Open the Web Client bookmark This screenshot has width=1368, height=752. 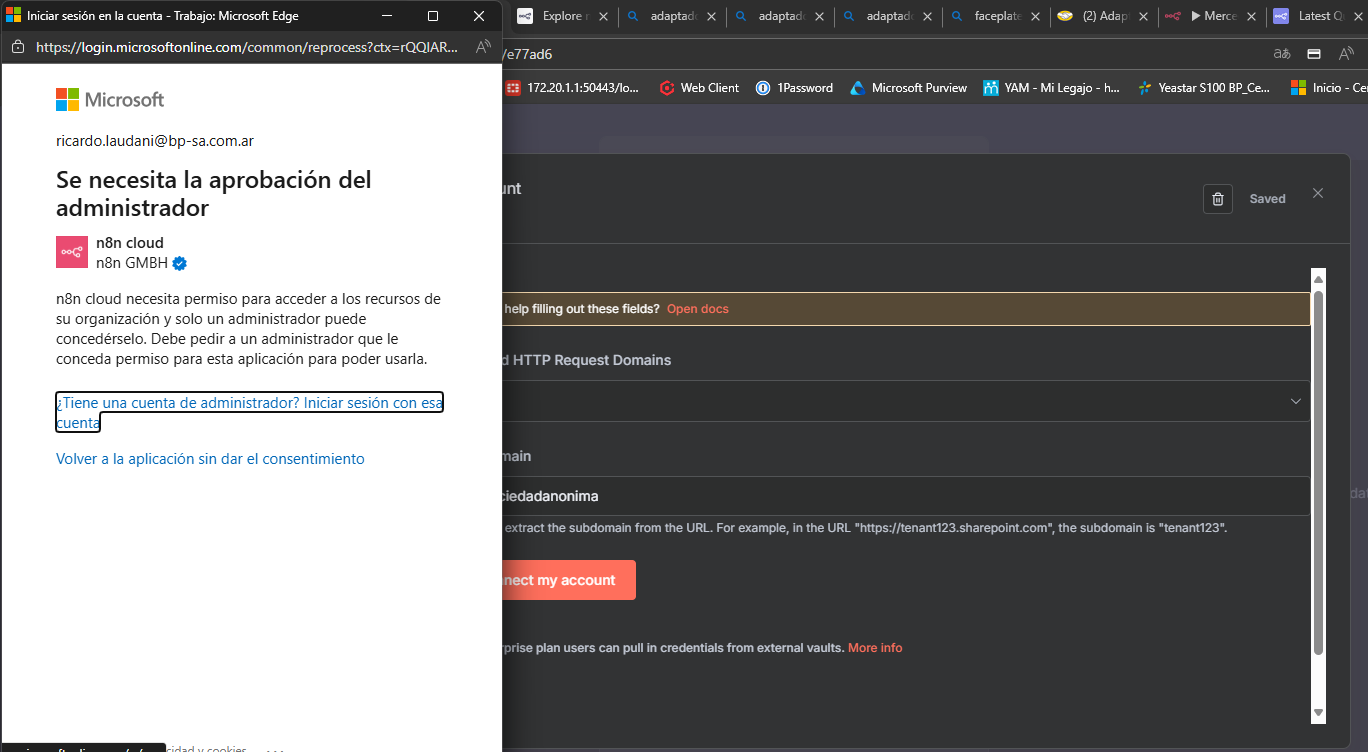click(x=699, y=88)
